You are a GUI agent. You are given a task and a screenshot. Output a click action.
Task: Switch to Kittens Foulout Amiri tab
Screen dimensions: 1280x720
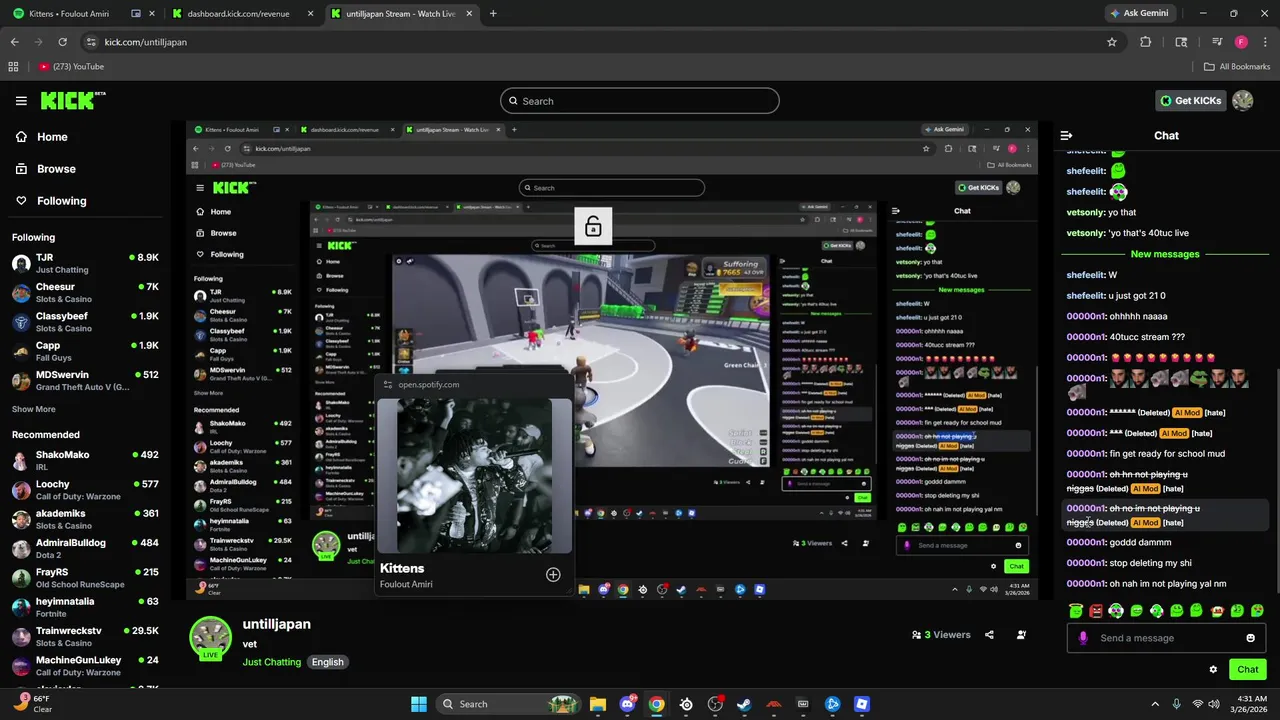(x=84, y=14)
